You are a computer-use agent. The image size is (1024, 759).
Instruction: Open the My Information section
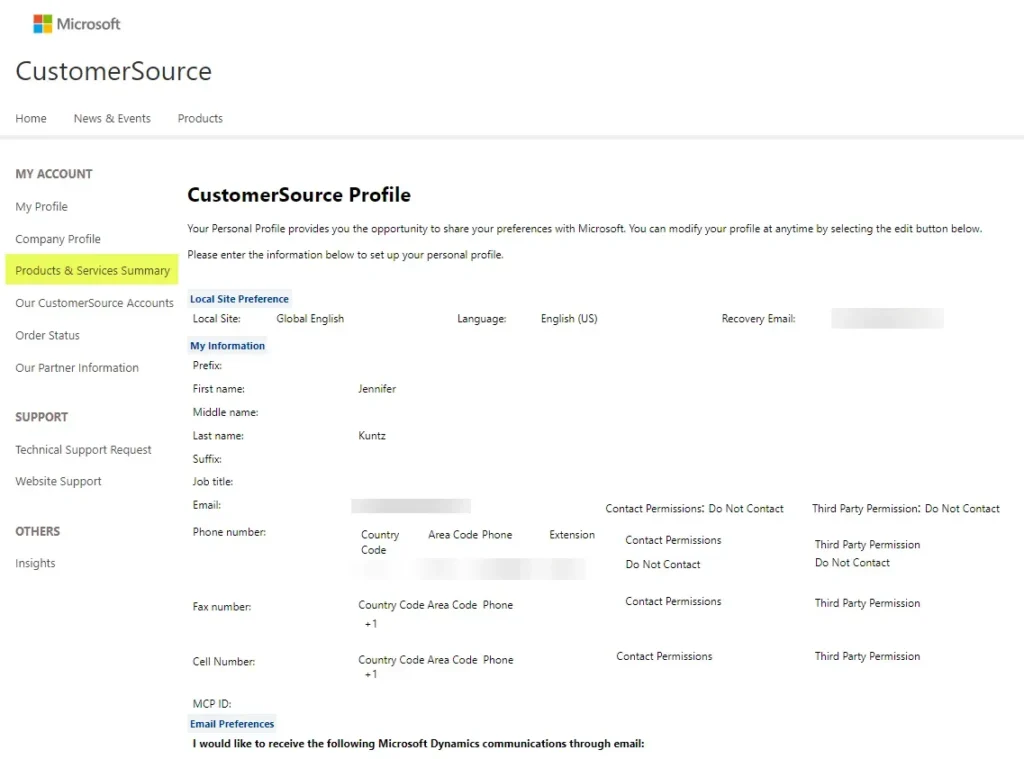(227, 345)
